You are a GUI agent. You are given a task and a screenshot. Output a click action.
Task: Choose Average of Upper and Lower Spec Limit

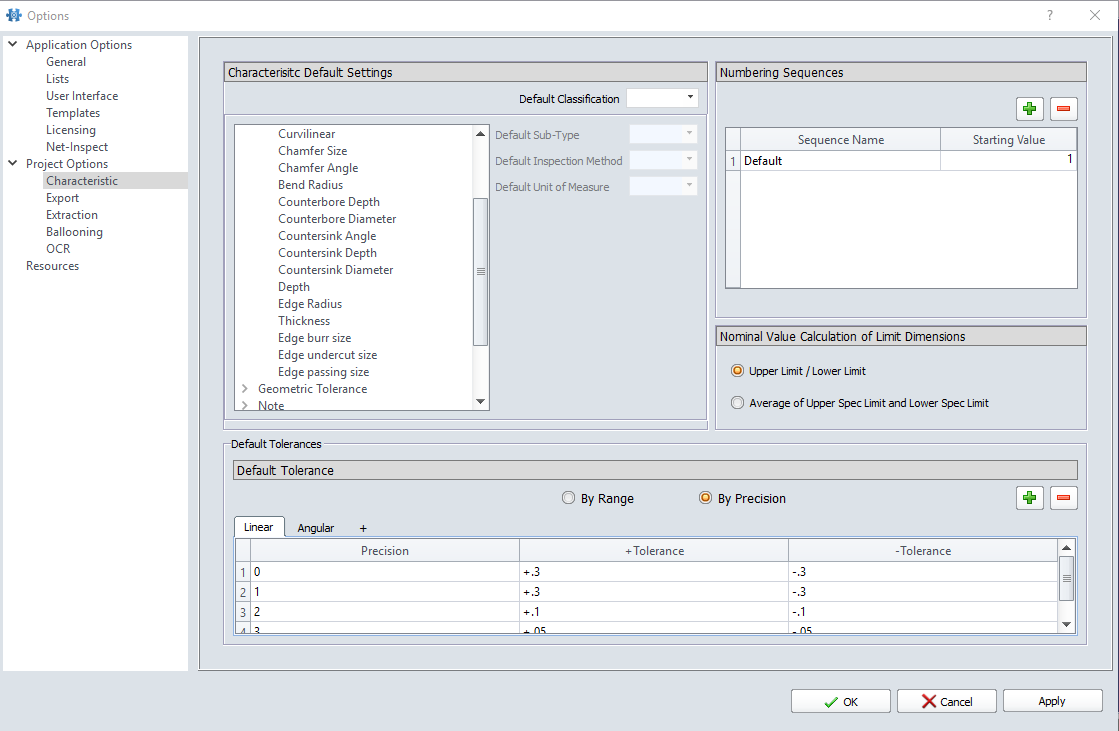[737, 402]
